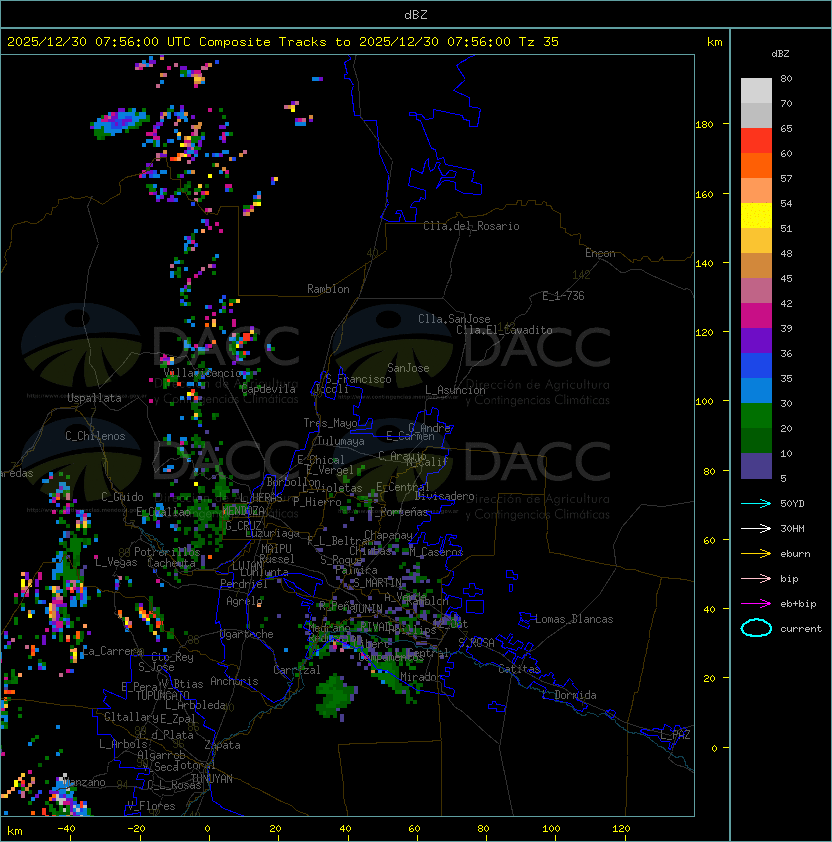
Task: Click the 'Clla.El_Cavadito' map label
Action: [504, 330]
